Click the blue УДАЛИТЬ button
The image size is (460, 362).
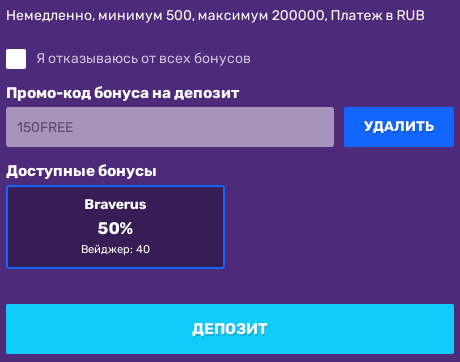tap(399, 127)
